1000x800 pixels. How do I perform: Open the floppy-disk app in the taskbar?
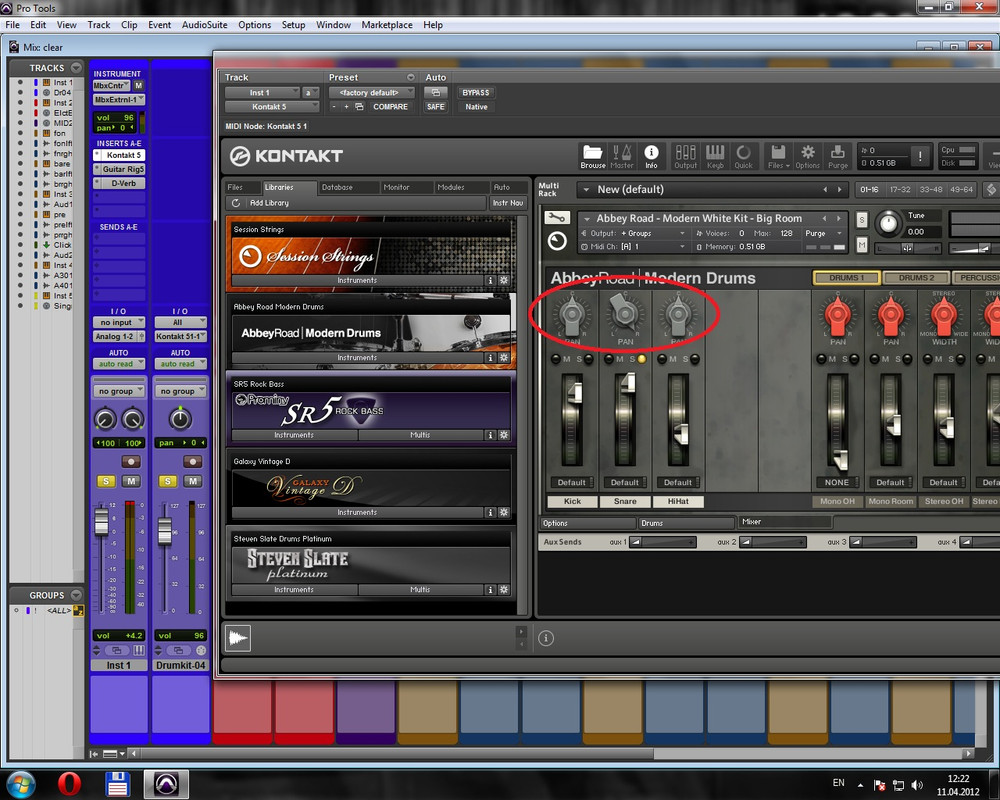tap(117, 784)
